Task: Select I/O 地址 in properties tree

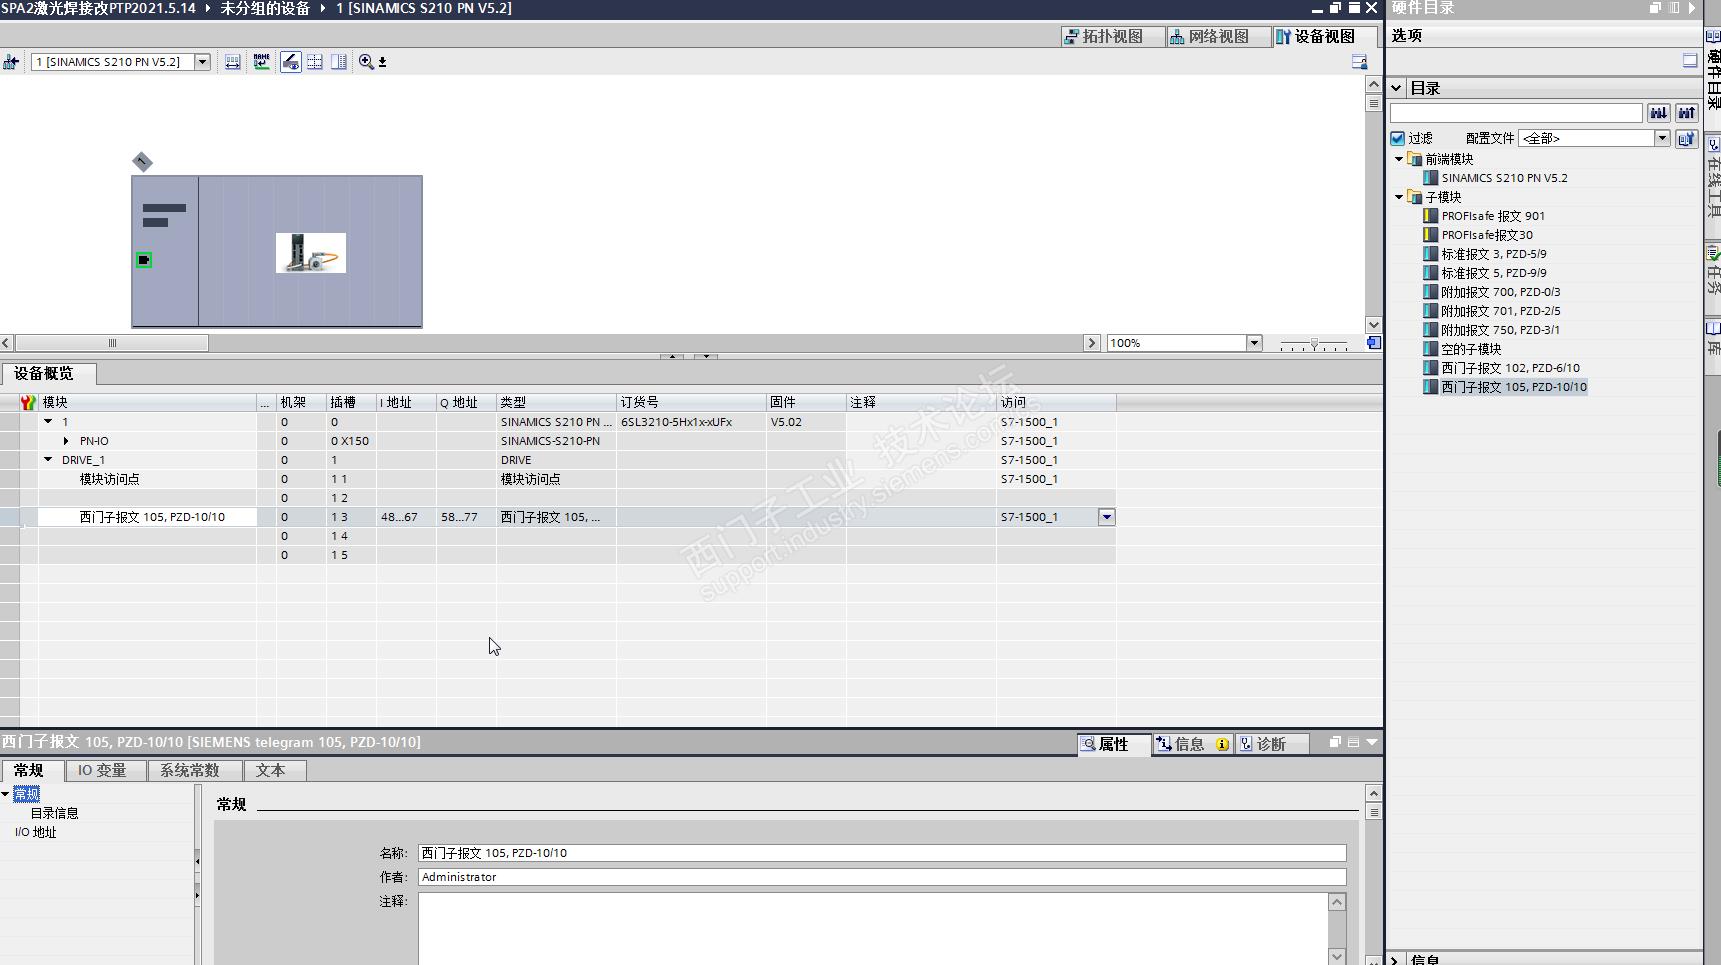Action: 36,832
